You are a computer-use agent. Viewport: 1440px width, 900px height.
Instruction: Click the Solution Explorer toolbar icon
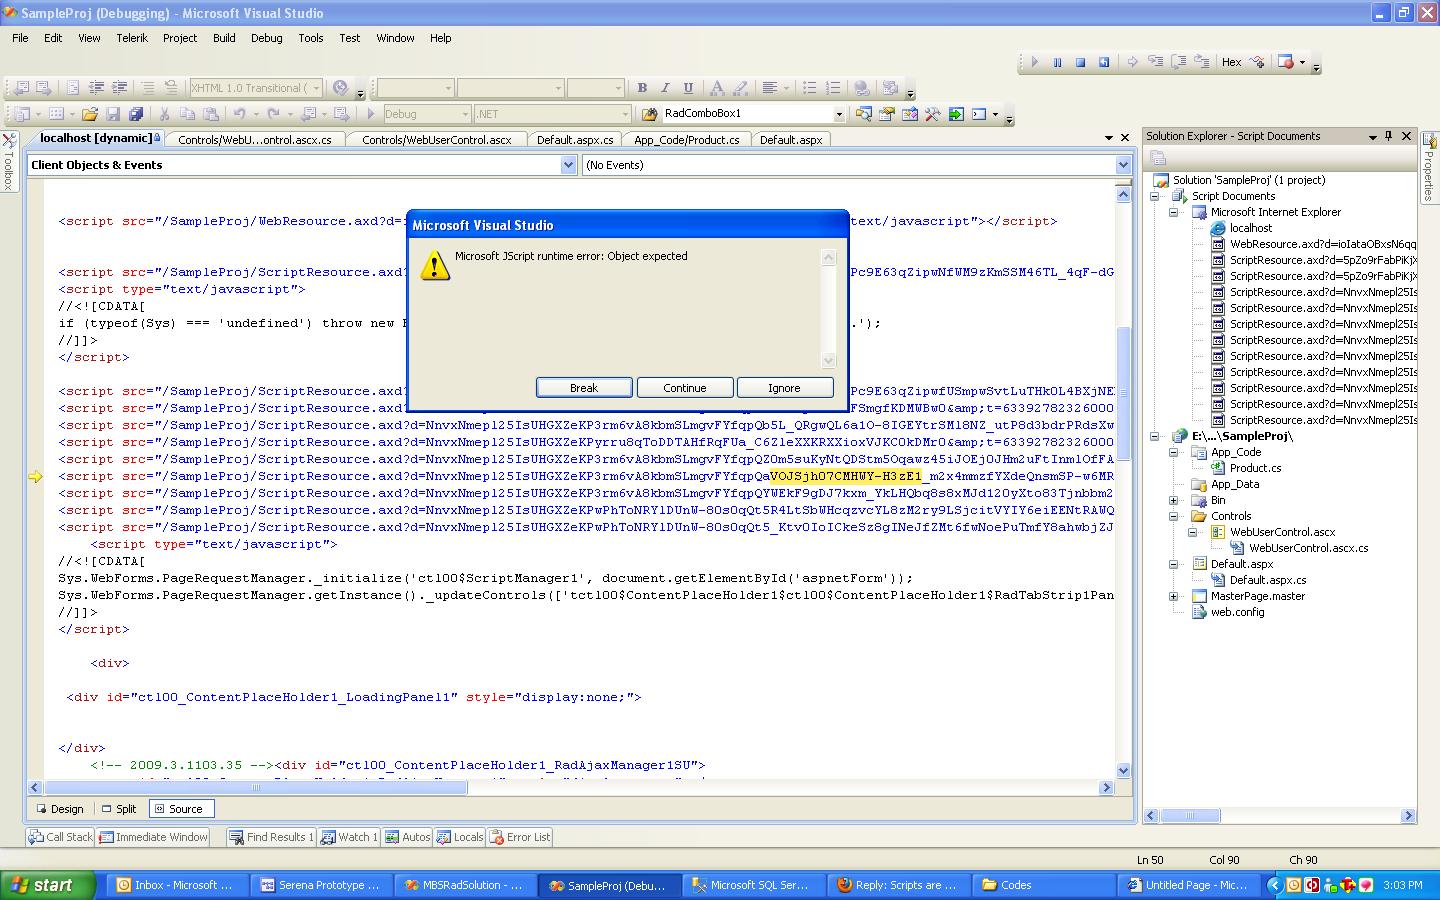coord(863,114)
